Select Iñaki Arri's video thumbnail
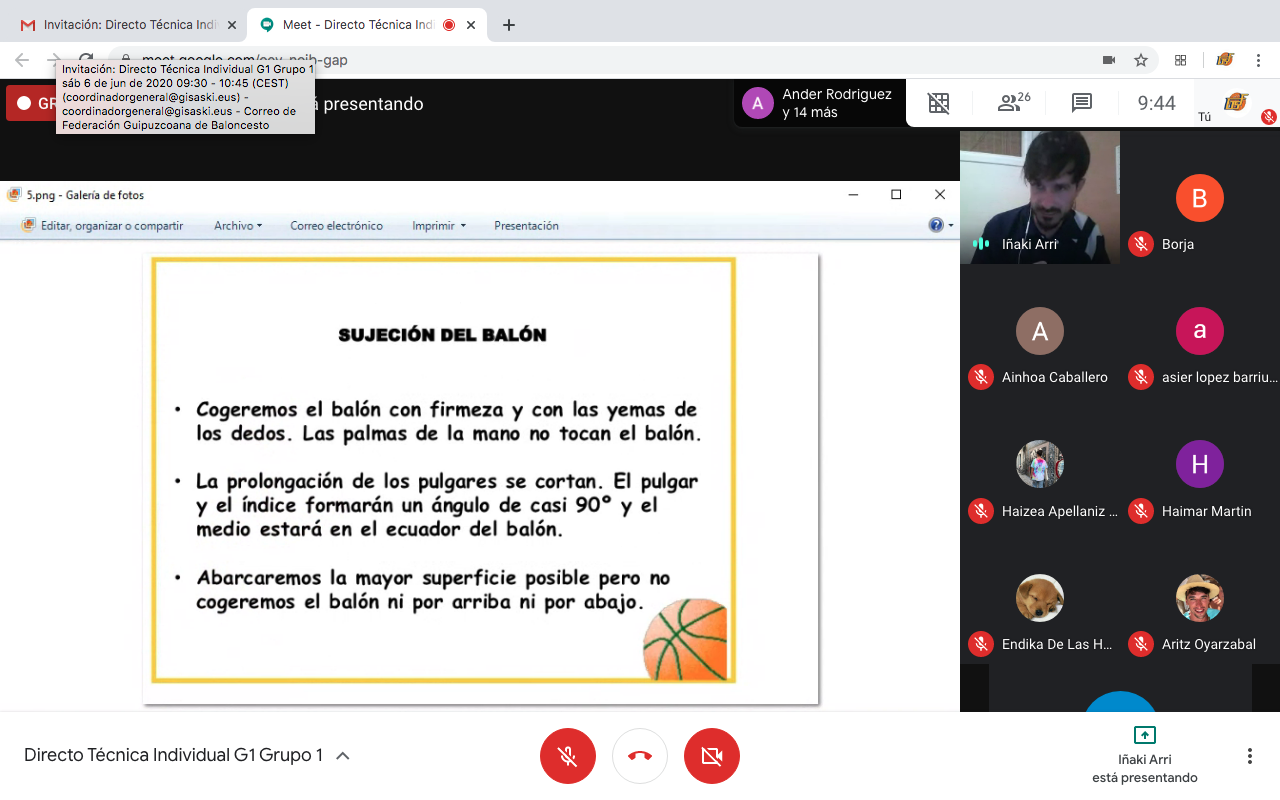This screenshot has height=800, width=1280. coord(1039,197)
